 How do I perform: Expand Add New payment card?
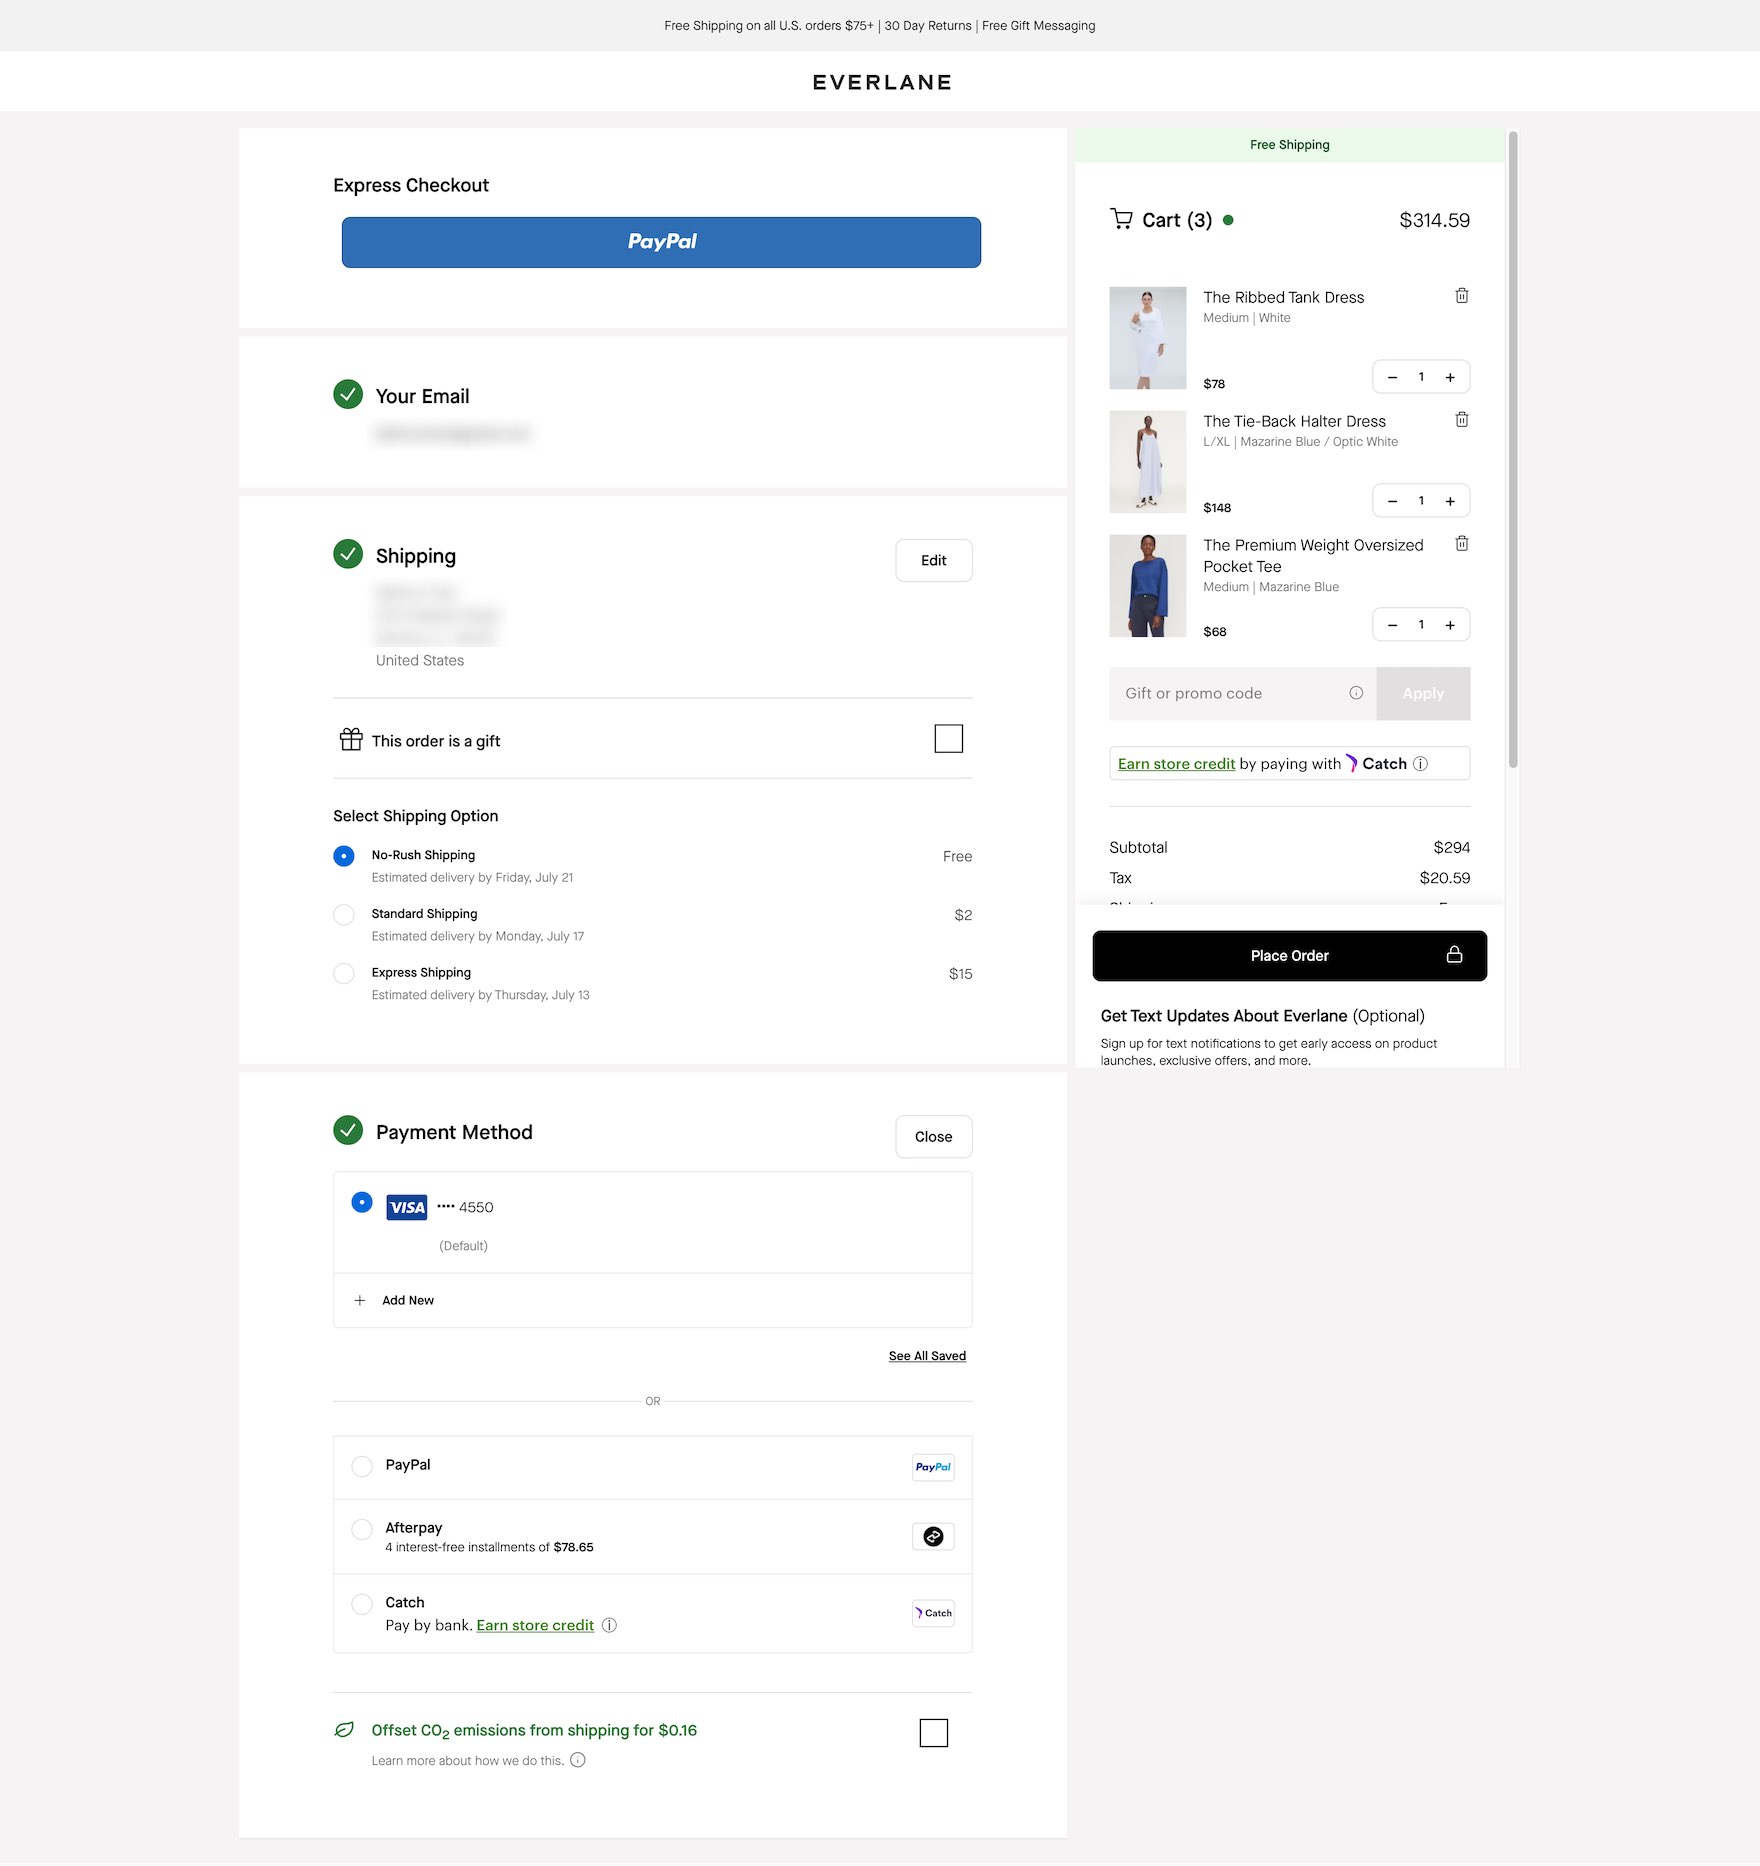407,1301
